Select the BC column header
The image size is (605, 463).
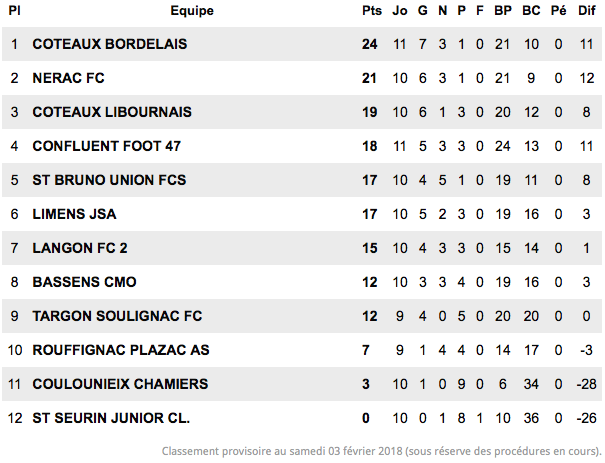click(531, 11)
